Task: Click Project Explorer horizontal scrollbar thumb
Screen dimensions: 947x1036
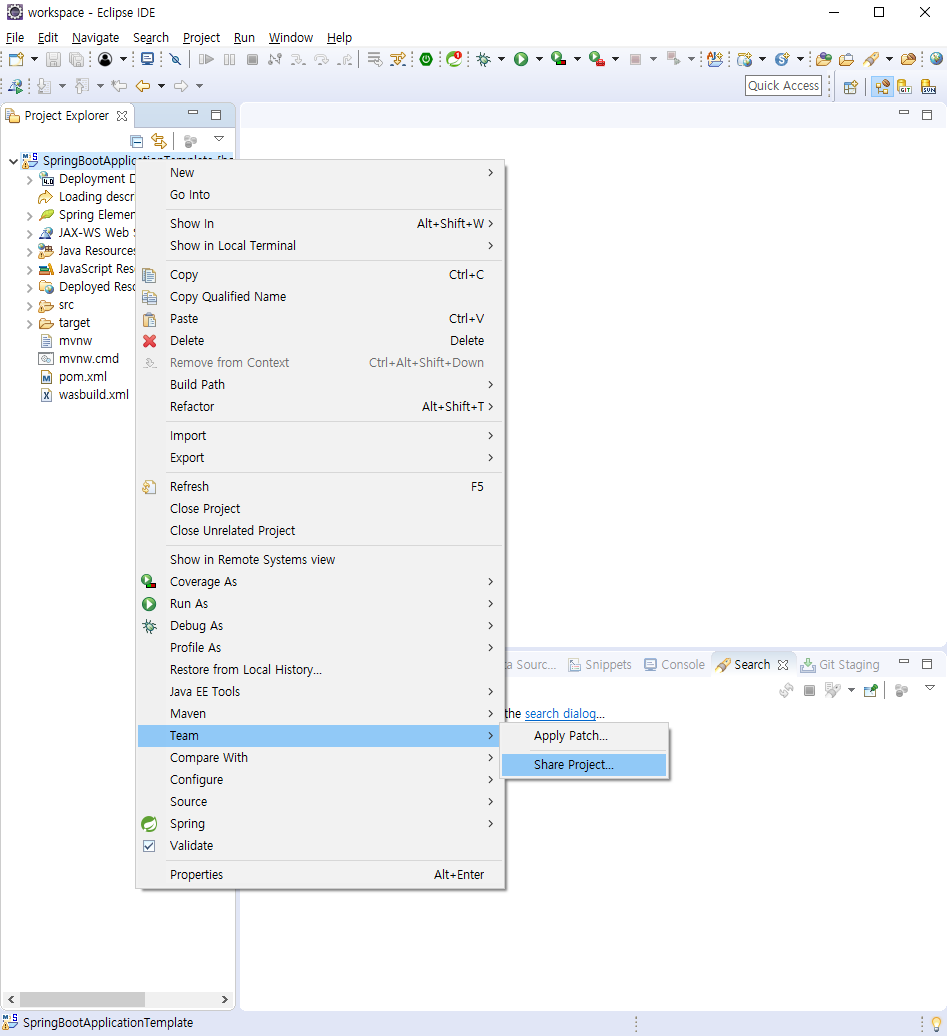Action: point(82,999)
